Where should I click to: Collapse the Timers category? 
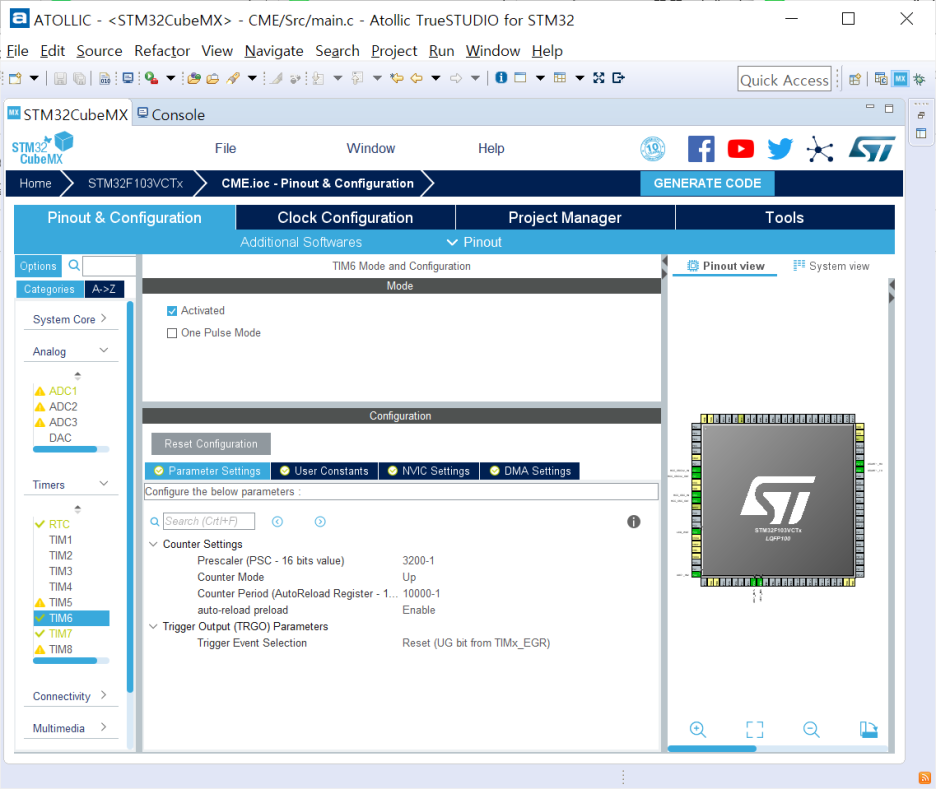pyautogui.click(x=104, y=483)
